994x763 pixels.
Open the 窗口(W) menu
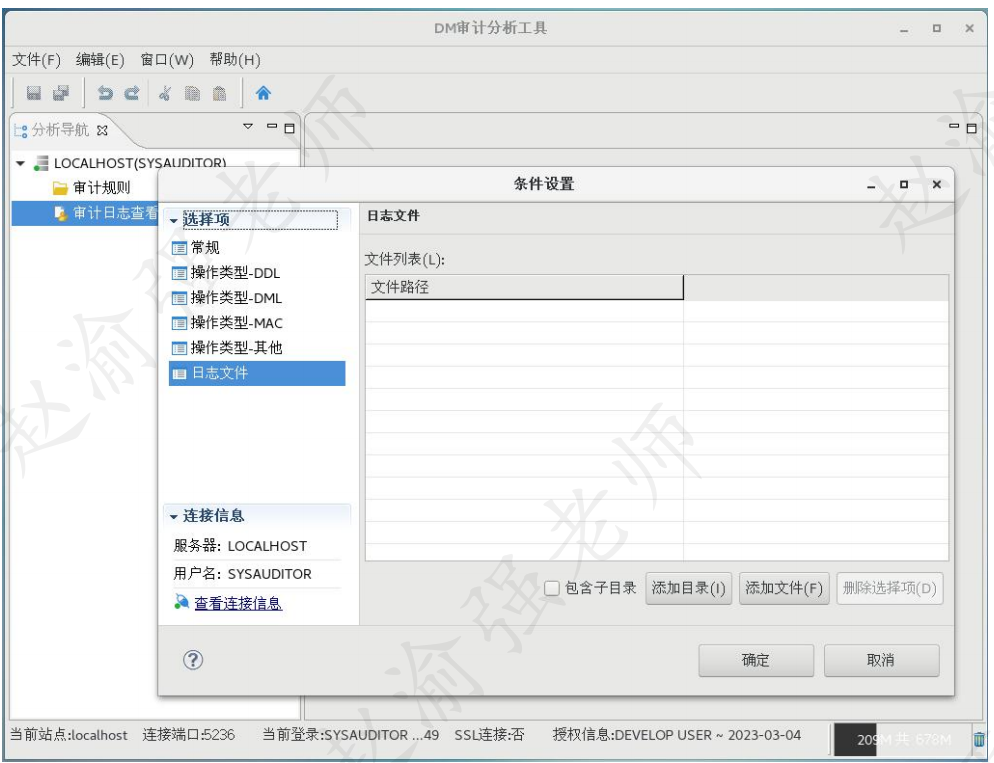pos(167,60)
